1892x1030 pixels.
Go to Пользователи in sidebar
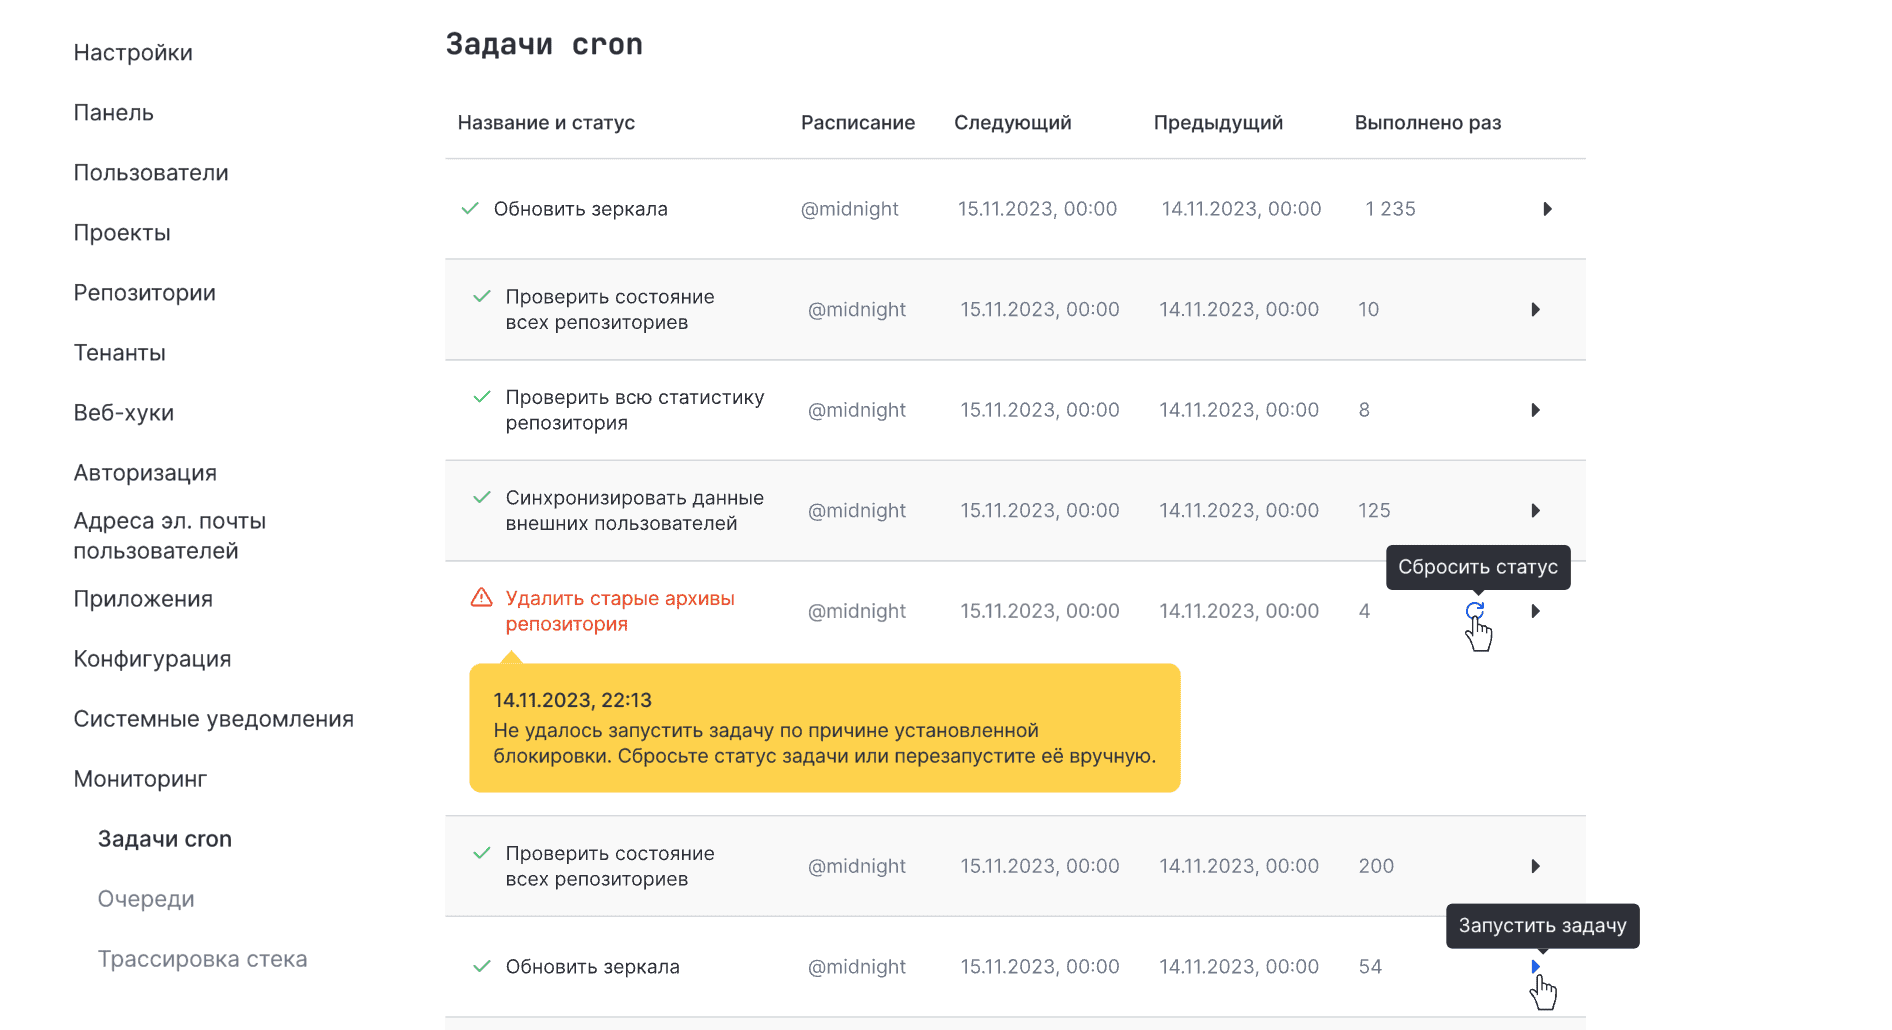point(151,173)
